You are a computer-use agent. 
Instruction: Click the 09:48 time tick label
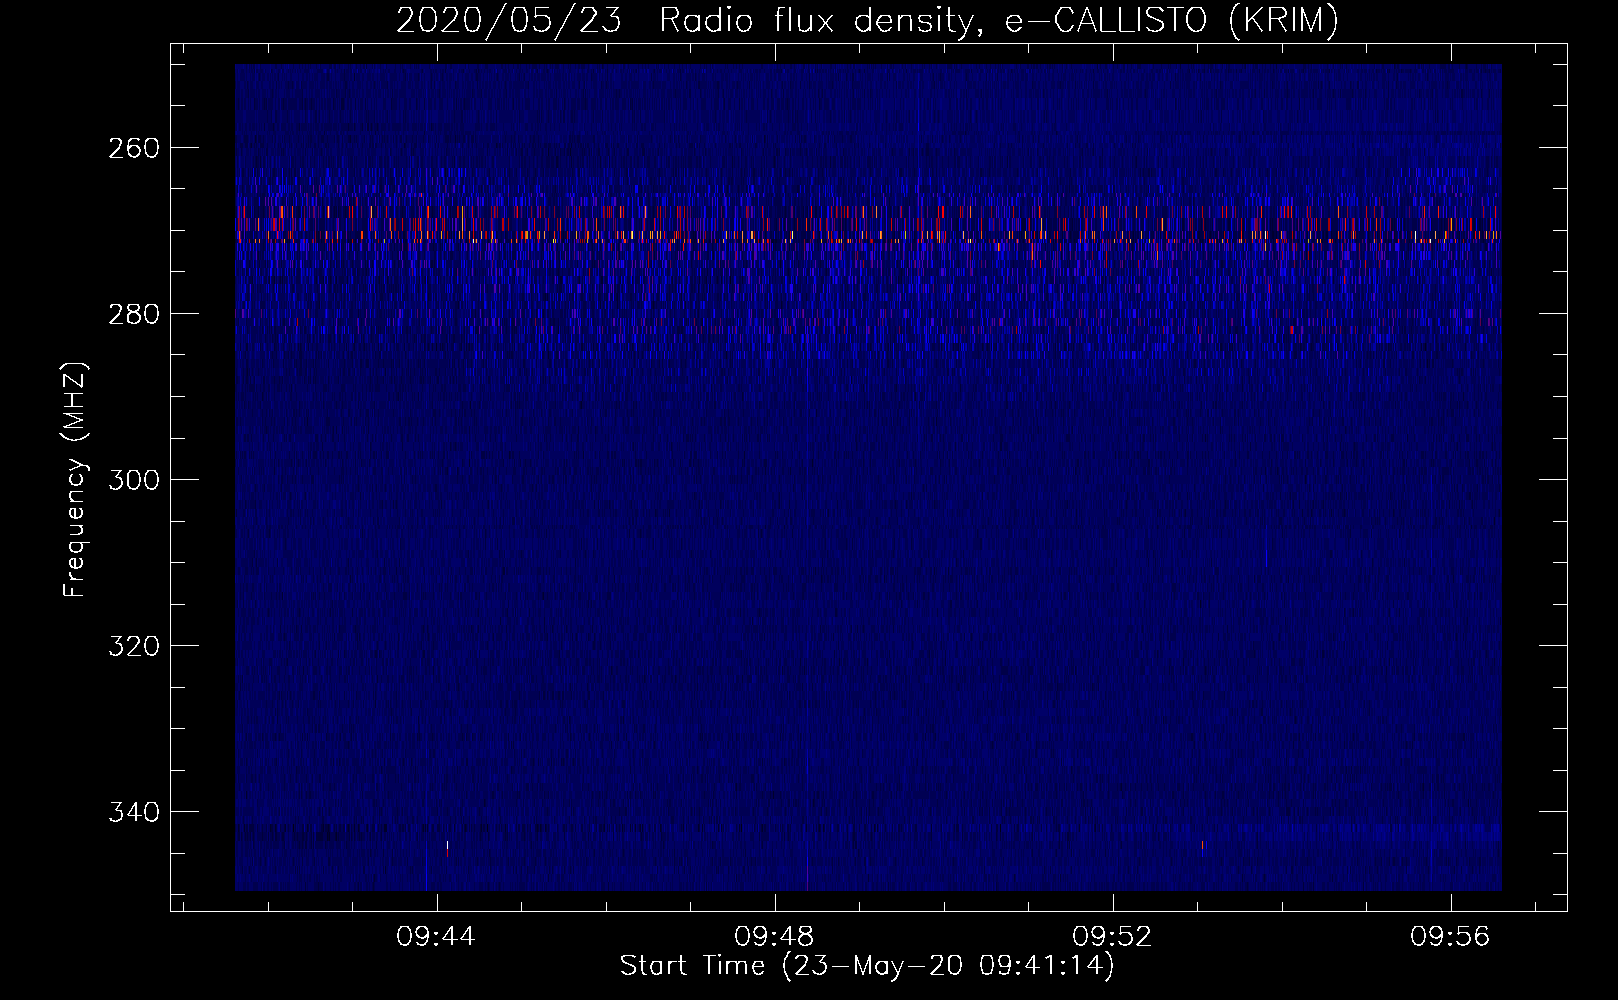click(x=774, y=937)
